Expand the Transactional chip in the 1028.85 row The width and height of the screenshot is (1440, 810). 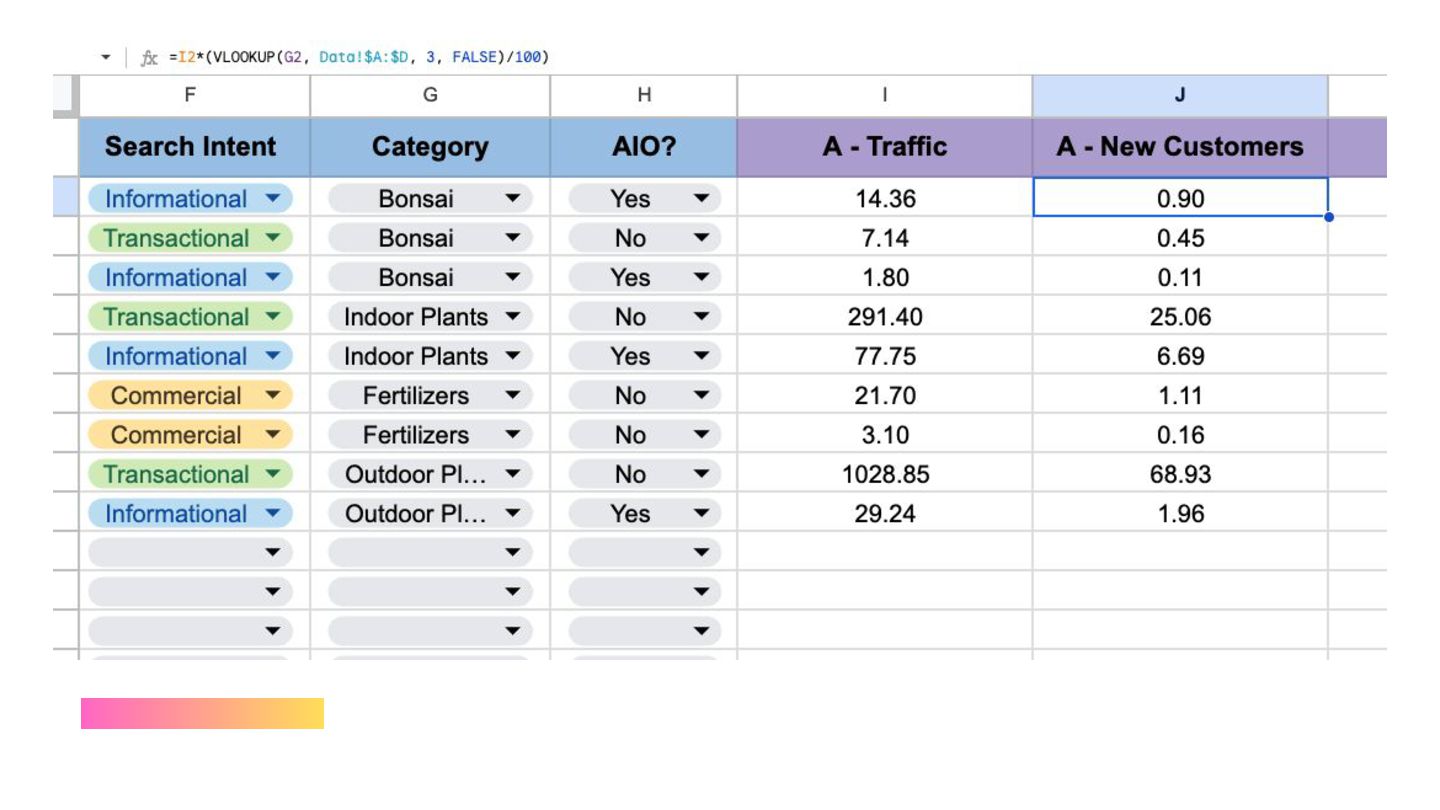pos(272,475)
